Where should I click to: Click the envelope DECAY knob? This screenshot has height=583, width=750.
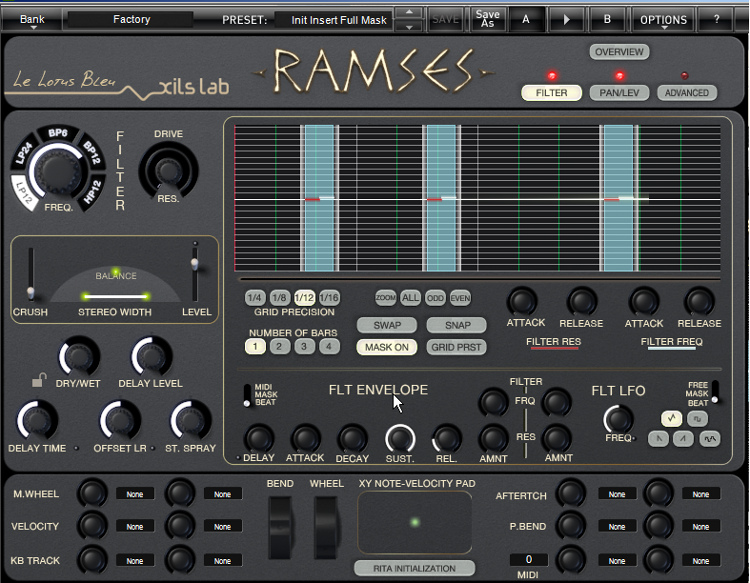click(x=352, y=439)
